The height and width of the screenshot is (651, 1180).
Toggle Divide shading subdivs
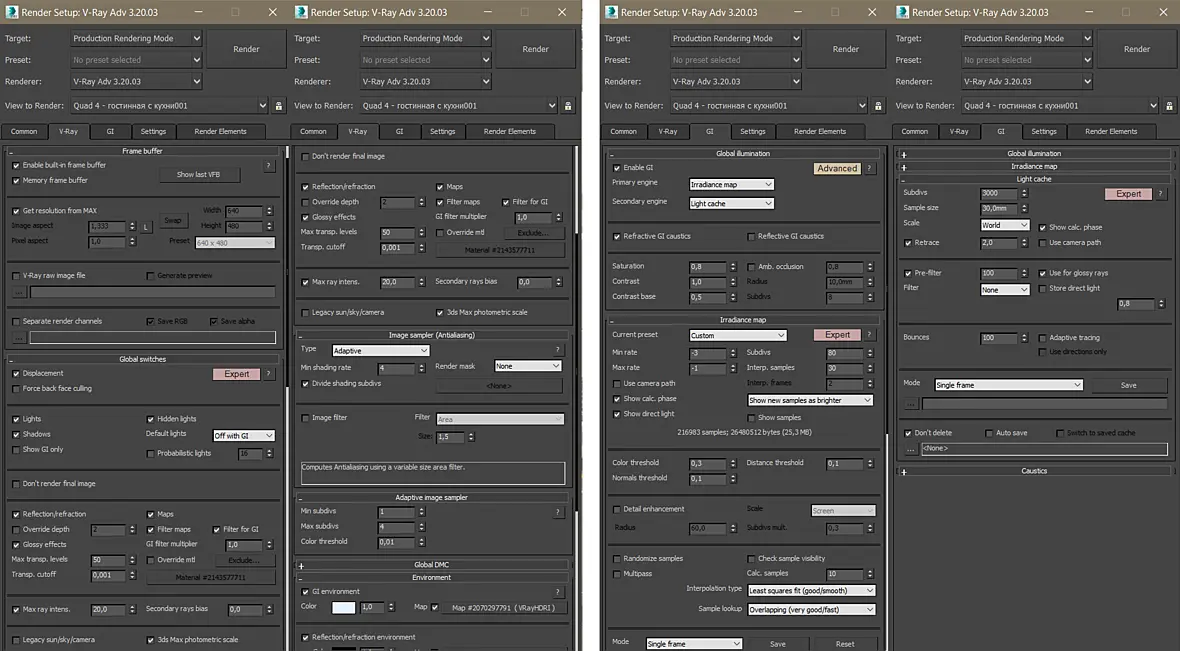point(305,384)
